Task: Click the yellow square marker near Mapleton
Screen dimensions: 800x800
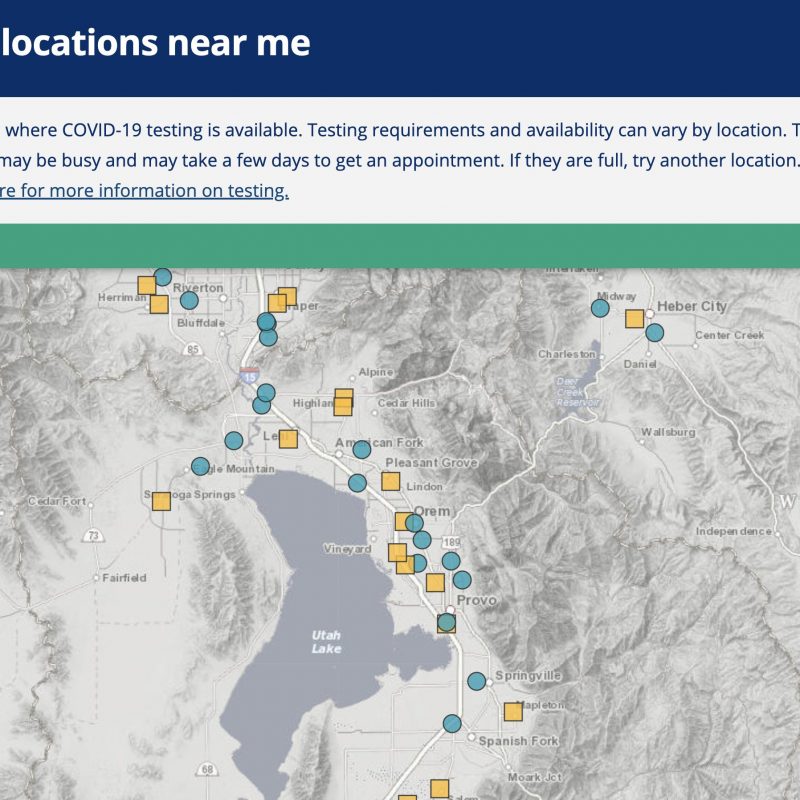Action: 513,712
